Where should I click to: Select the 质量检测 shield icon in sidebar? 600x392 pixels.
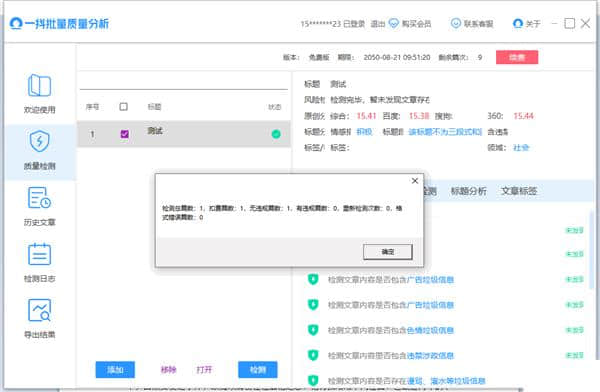(x=39, y=141)
